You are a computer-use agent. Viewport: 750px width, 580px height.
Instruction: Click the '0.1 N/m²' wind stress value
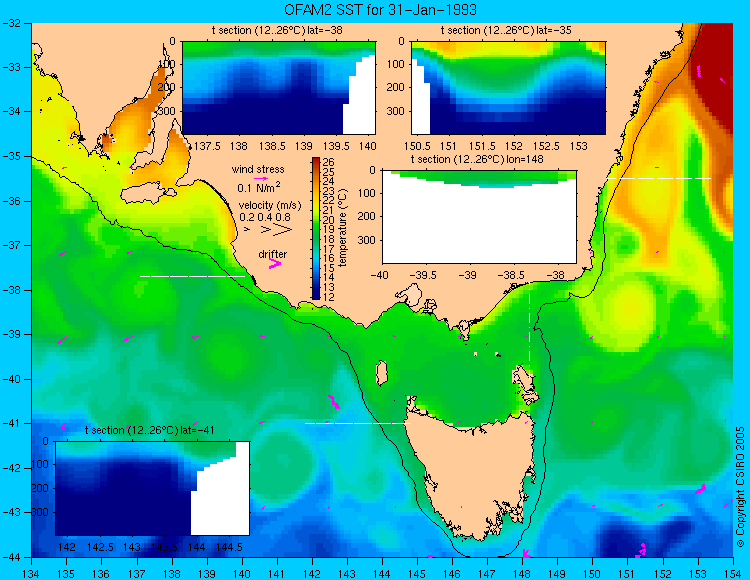click(x=259, y=187)
